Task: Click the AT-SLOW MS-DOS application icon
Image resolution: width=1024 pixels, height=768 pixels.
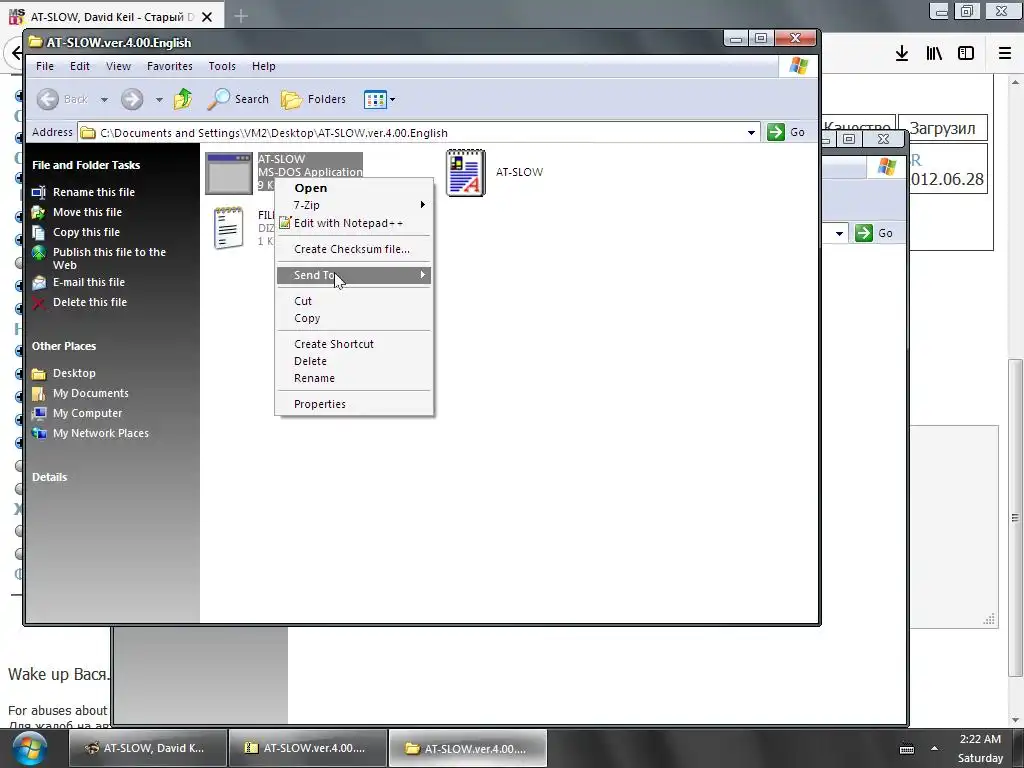Action: (x=229, y=173)
